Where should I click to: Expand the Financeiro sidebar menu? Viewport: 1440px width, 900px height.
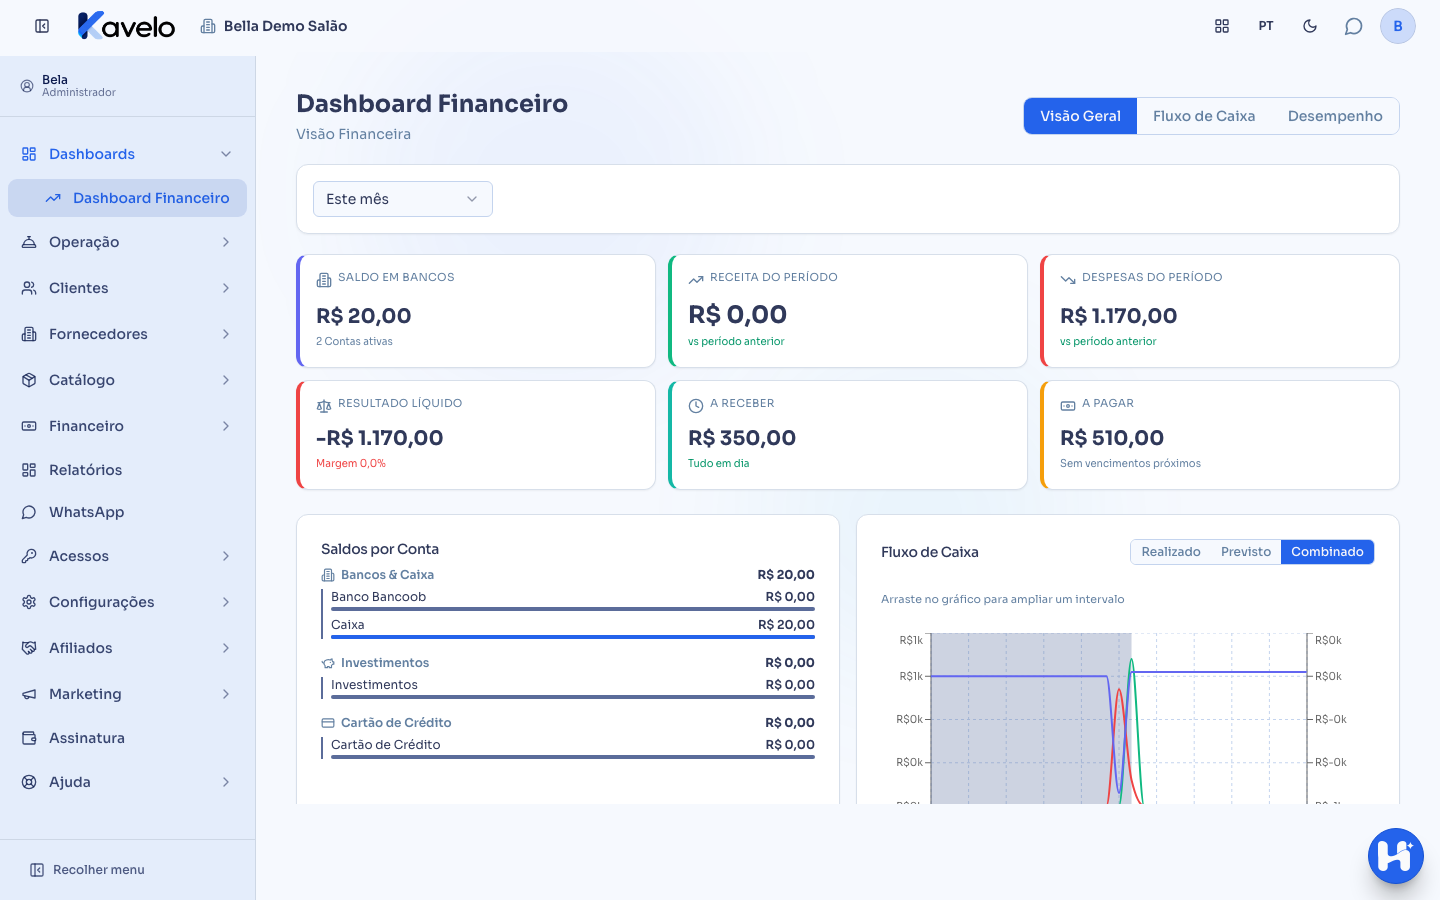(x=127, y=426)
